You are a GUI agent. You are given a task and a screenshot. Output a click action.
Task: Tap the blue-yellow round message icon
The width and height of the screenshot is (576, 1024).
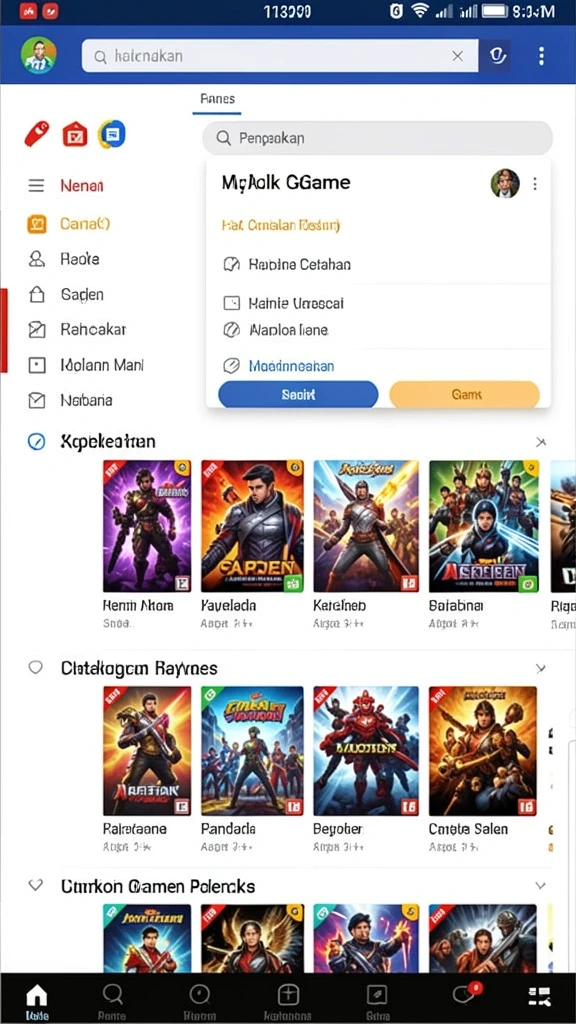112,135
